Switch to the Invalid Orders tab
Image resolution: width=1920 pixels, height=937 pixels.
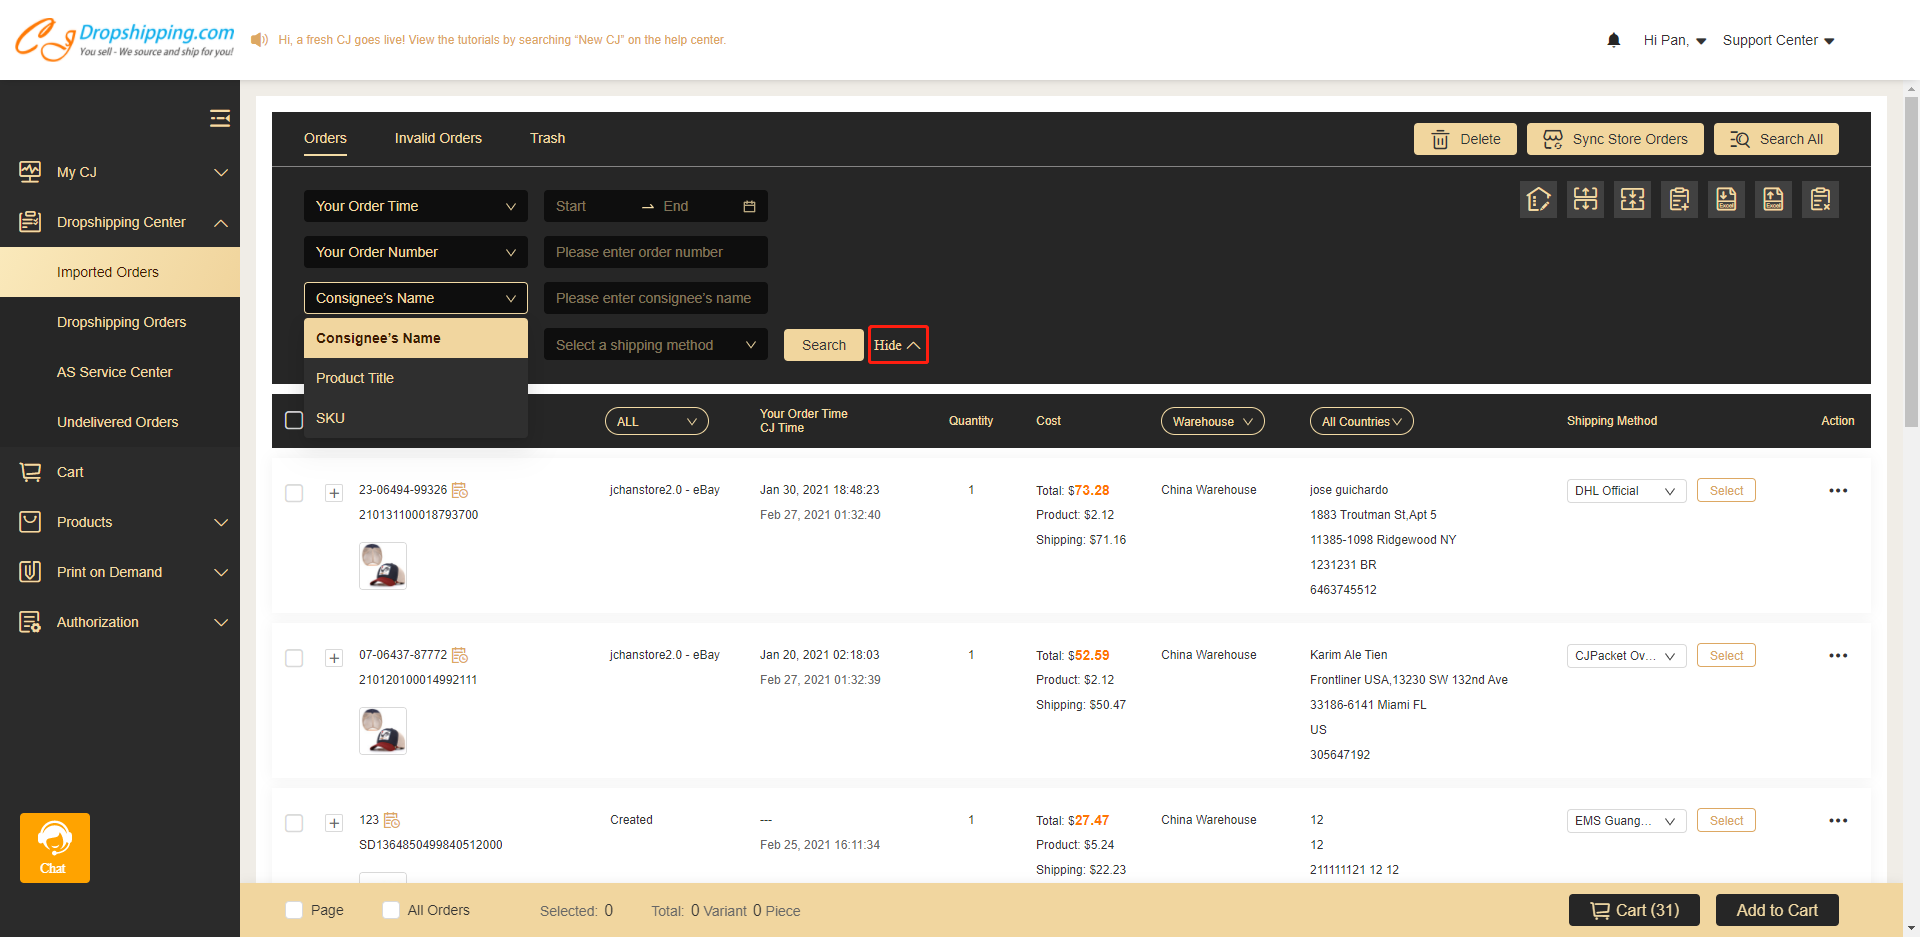click(438, 138)
